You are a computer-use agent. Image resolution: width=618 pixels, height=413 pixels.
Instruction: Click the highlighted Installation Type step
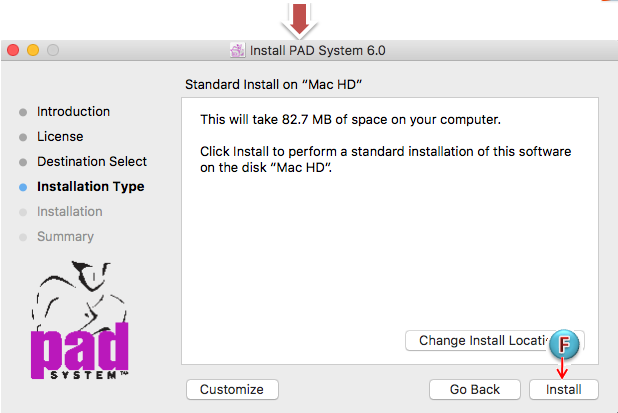tap(90, 186)
